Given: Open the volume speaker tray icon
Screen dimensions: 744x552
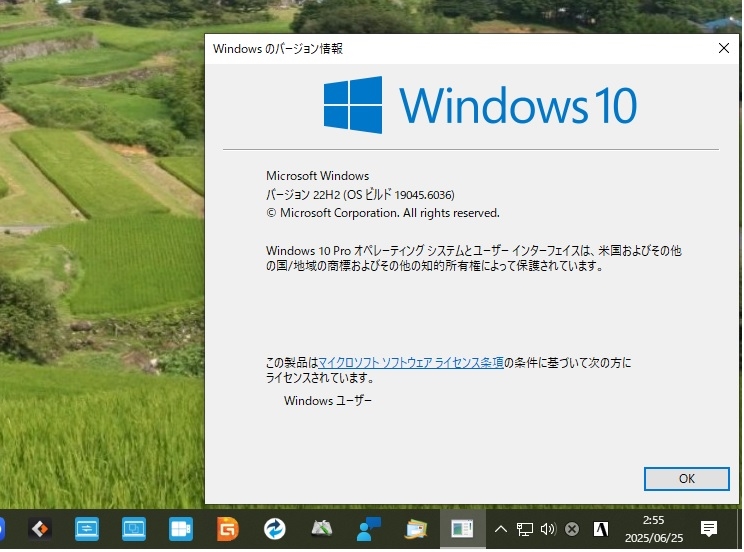Looking at the screenshot, I should click(548, 528).
